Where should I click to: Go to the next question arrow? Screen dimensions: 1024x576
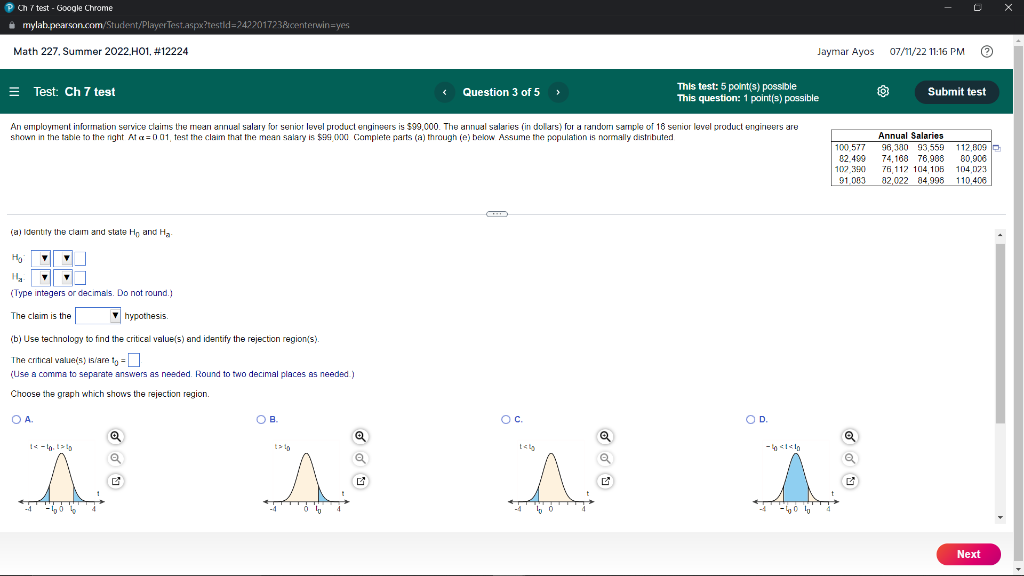click(x=558, y=92)
